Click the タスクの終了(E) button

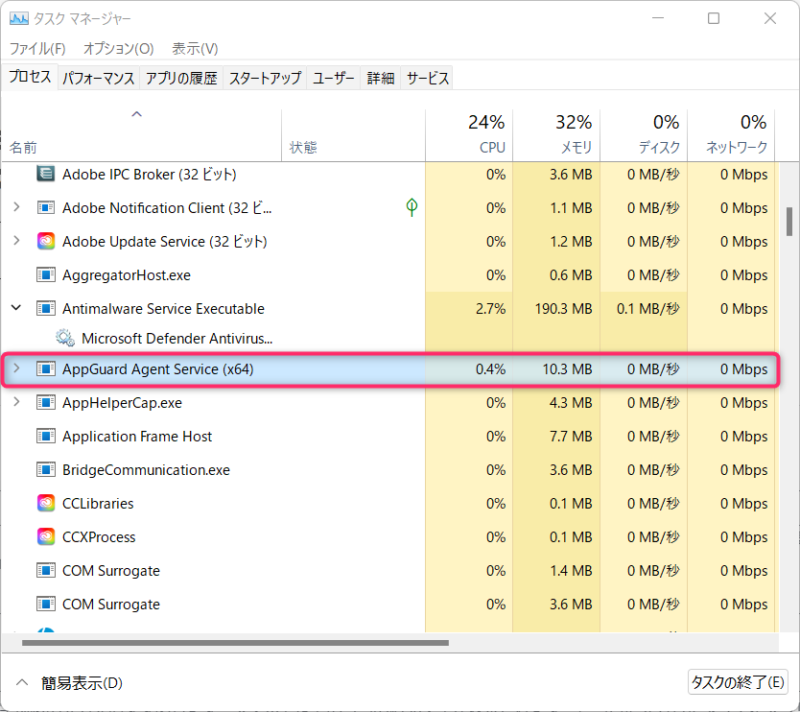click(737, 682)
